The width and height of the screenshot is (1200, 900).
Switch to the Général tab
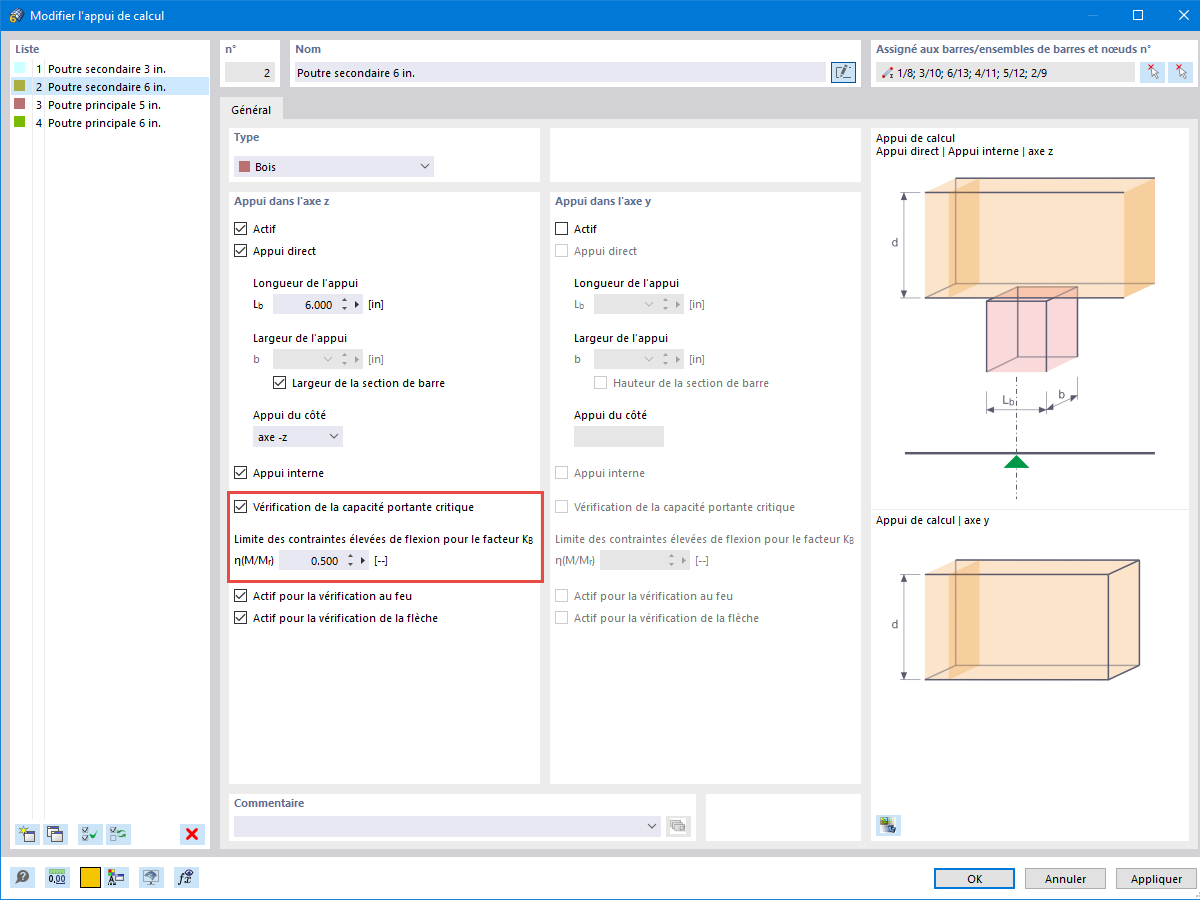click(x=252, y=110)
